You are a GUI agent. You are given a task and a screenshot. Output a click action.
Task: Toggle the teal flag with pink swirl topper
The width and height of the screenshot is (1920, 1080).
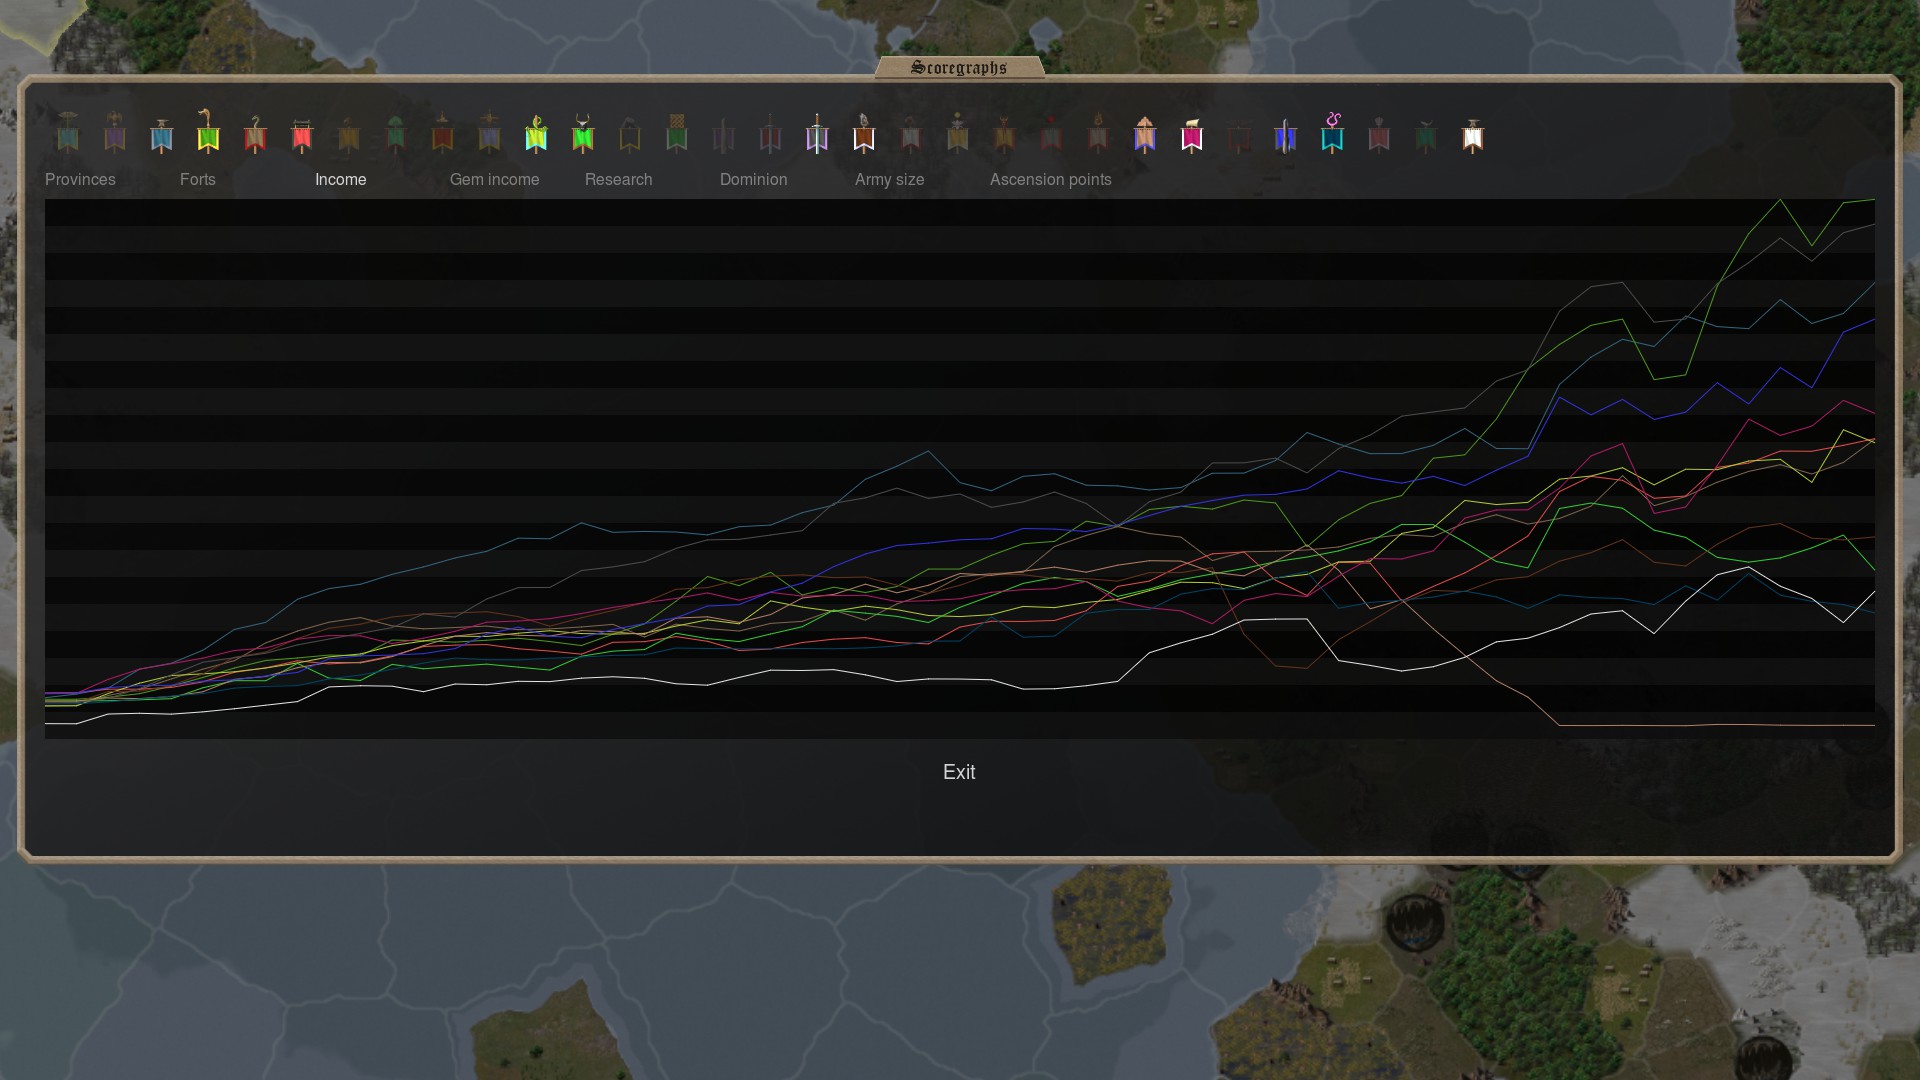1333,133
